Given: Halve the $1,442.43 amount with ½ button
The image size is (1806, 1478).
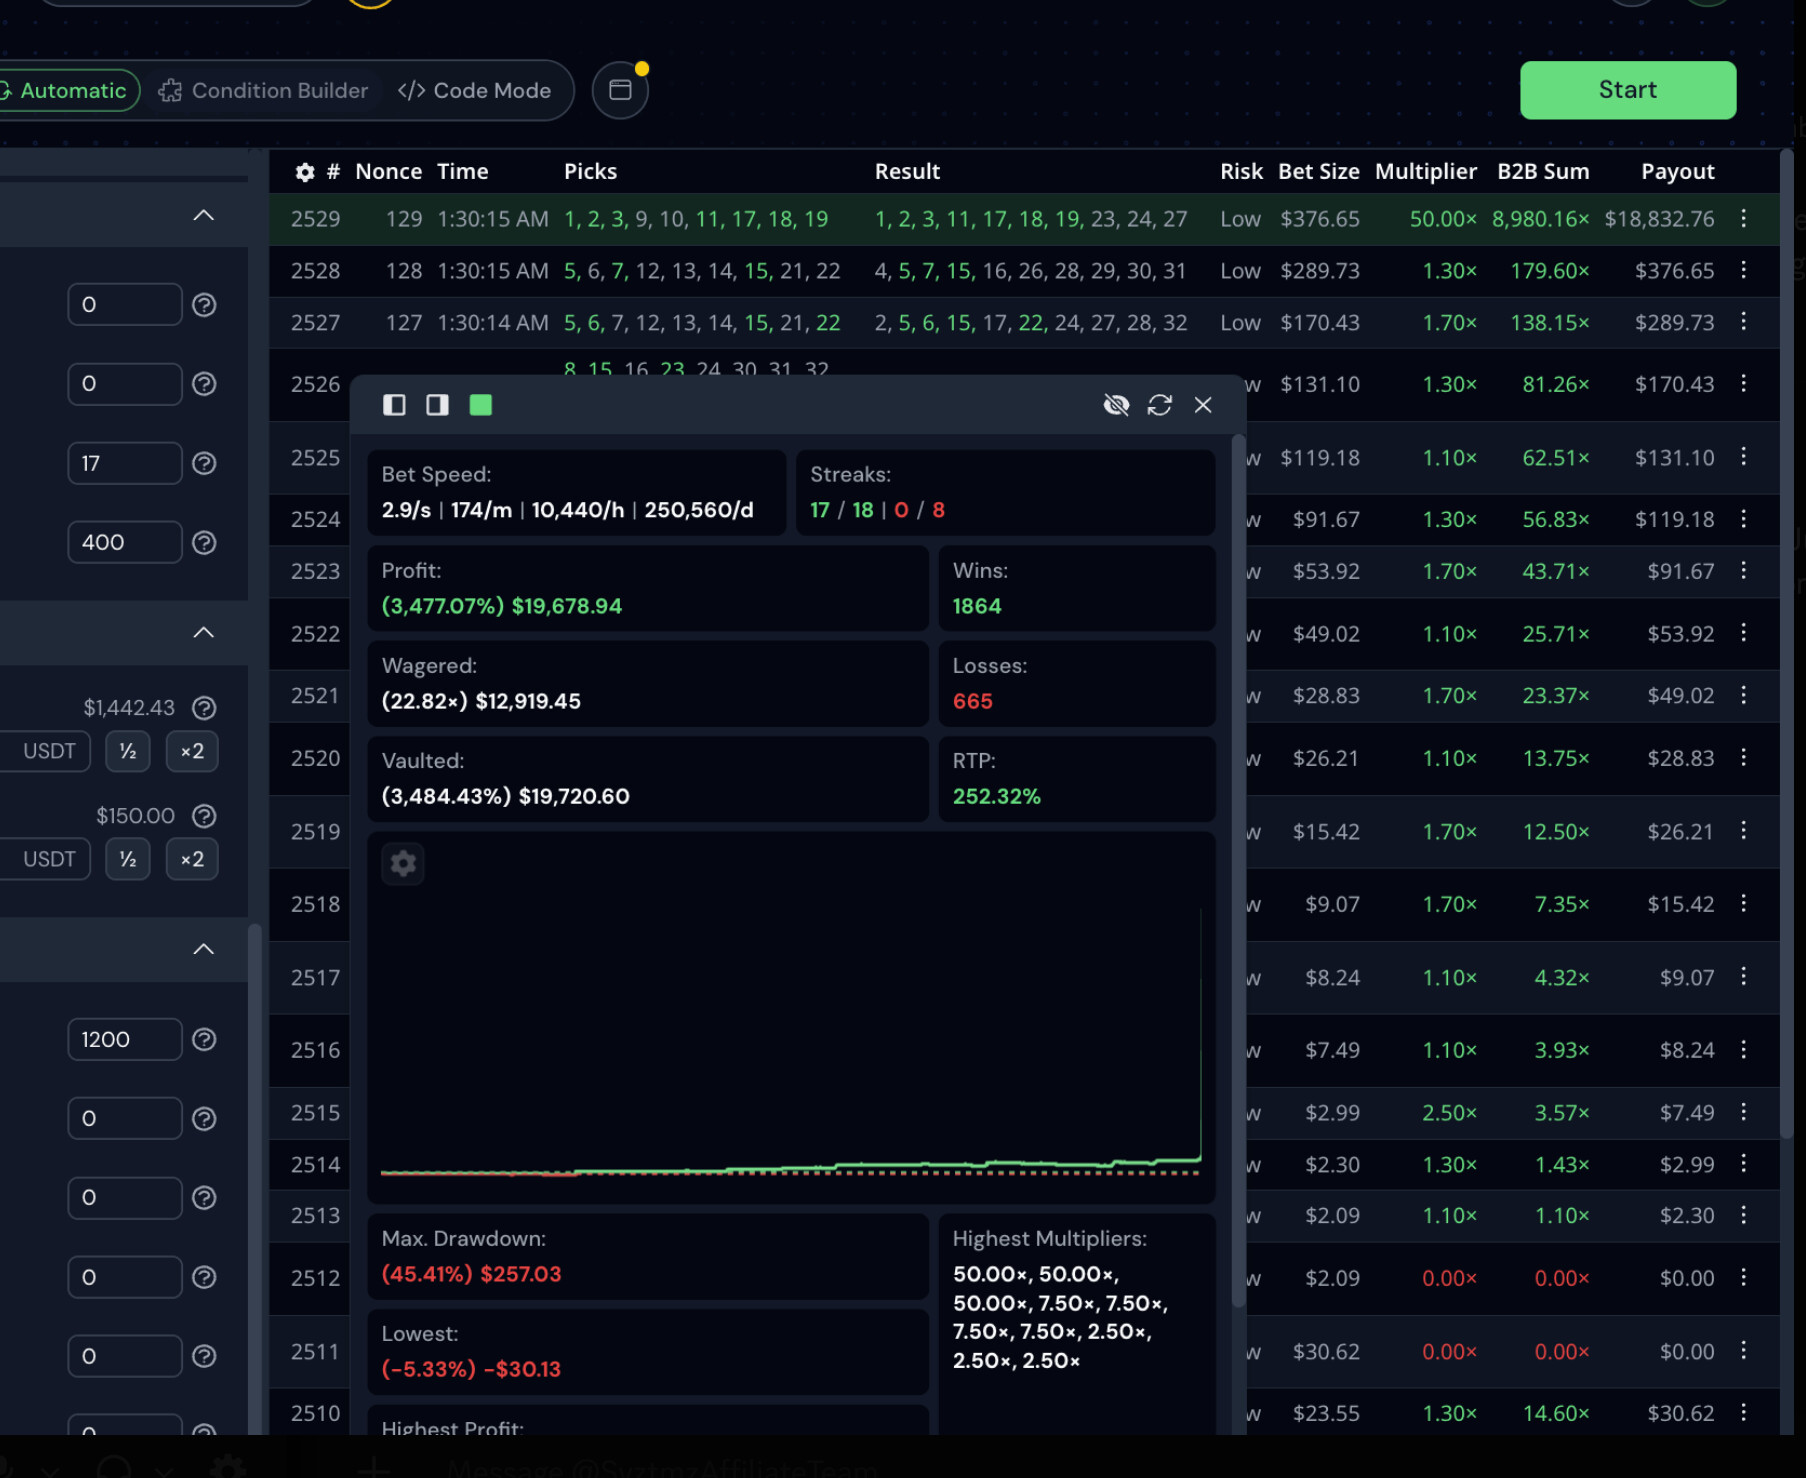Looking at the screenshot, I should pyautogui.click(x=128, y=751).
